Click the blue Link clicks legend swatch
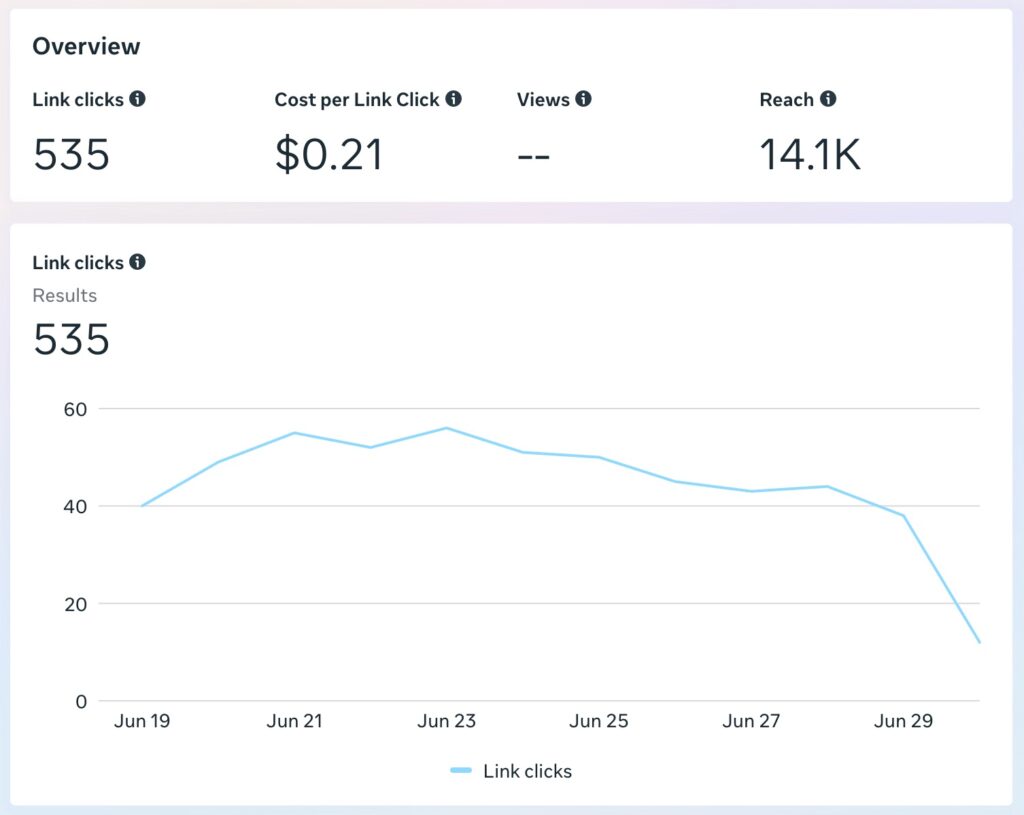Screen dimensions: 1024x815 [x=461, y=771]
